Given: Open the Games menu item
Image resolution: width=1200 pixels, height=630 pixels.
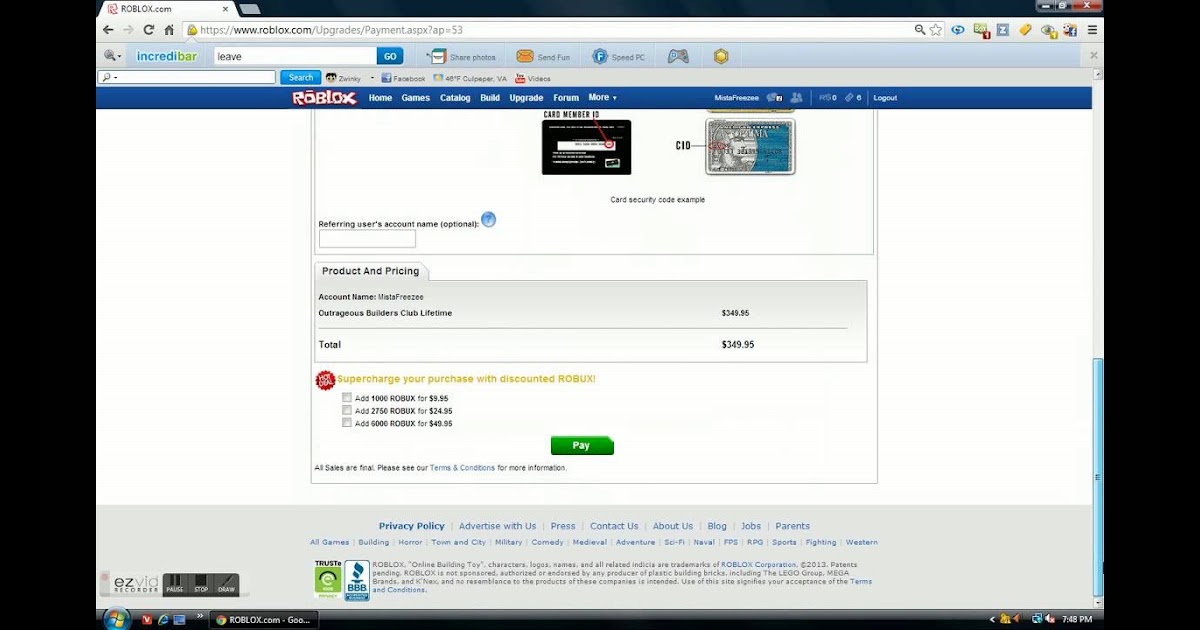Looking at the screenshot, I should [x=416, y=98].
